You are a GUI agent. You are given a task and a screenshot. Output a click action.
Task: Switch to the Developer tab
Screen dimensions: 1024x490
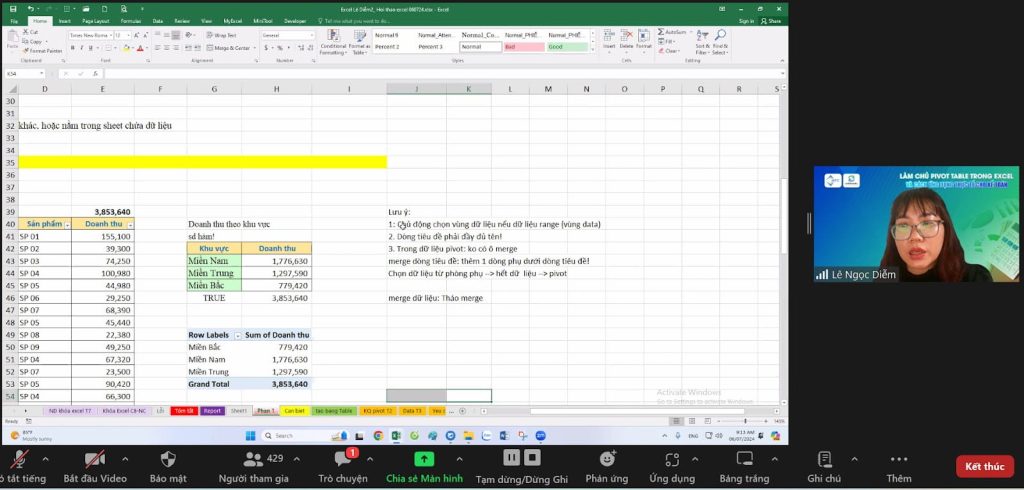click(295, 22)
